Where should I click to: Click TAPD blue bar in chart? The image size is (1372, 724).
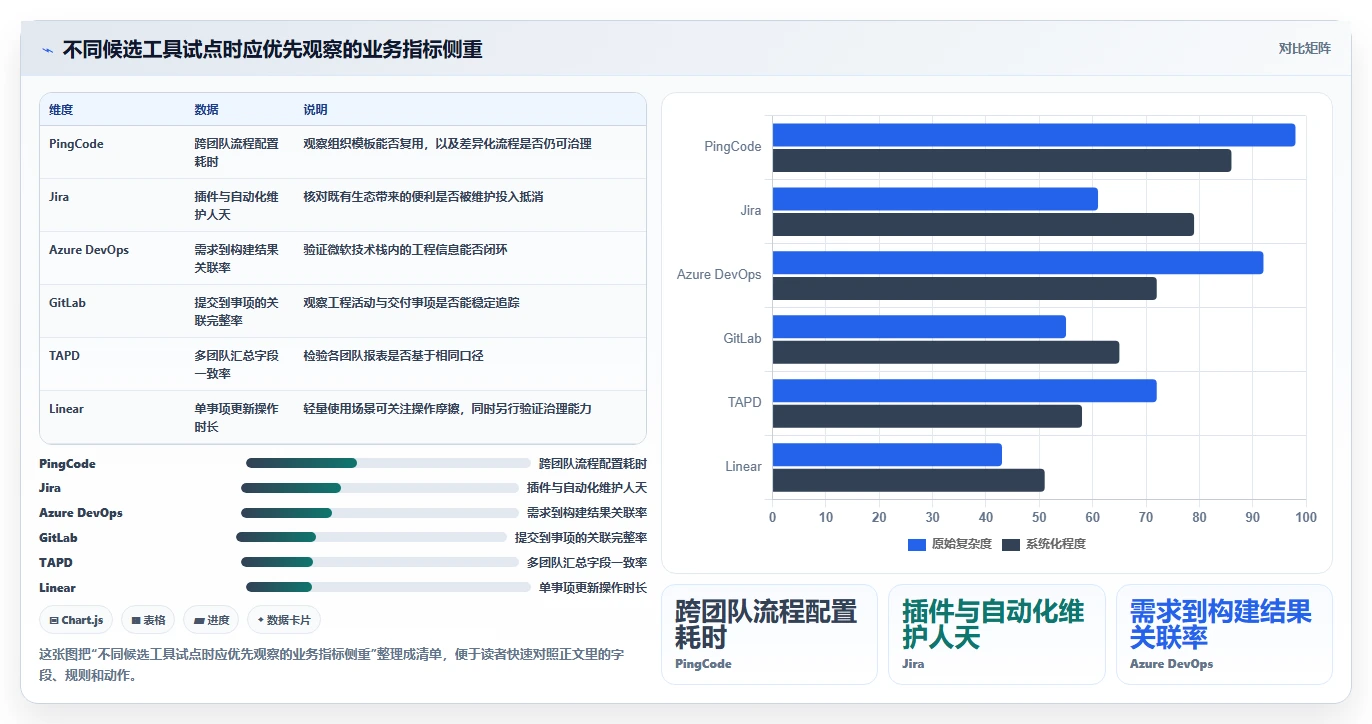pos(965,391)
